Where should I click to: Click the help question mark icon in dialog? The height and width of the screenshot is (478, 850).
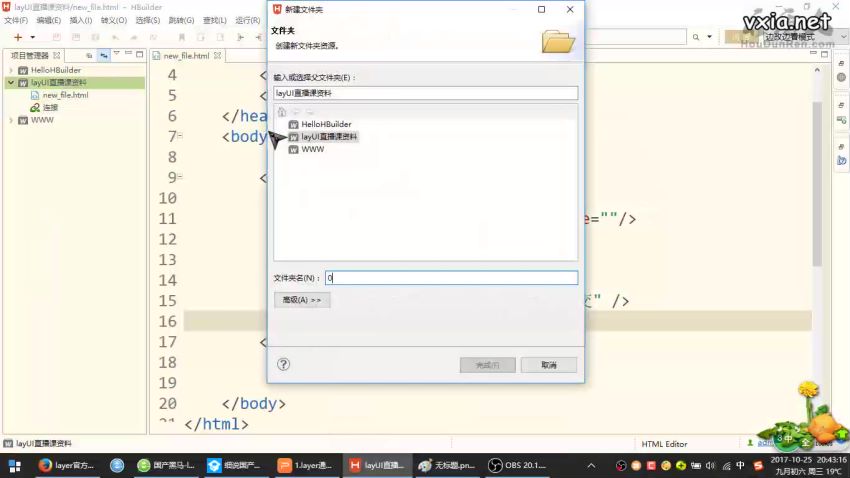tap(284, 364)
